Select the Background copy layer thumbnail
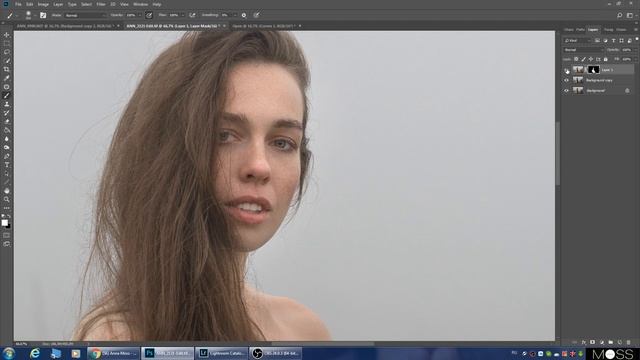Viewport: 640px width, 360px height. 578,80
